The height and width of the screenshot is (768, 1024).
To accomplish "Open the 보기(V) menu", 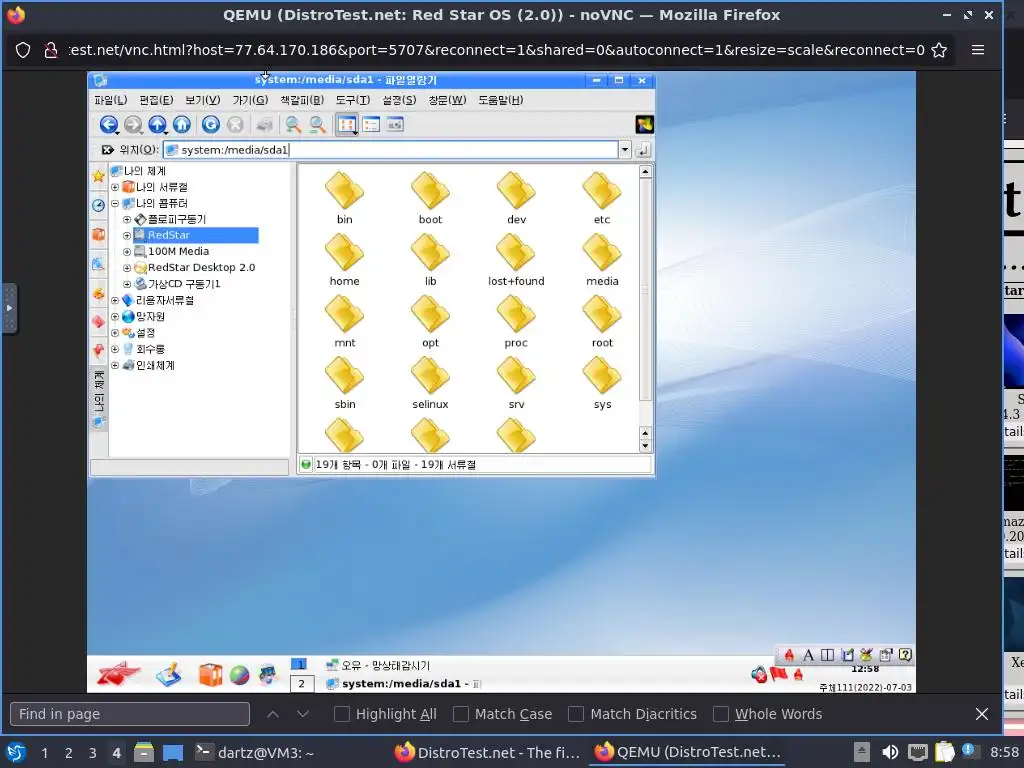I will click(x=202, y=100).
